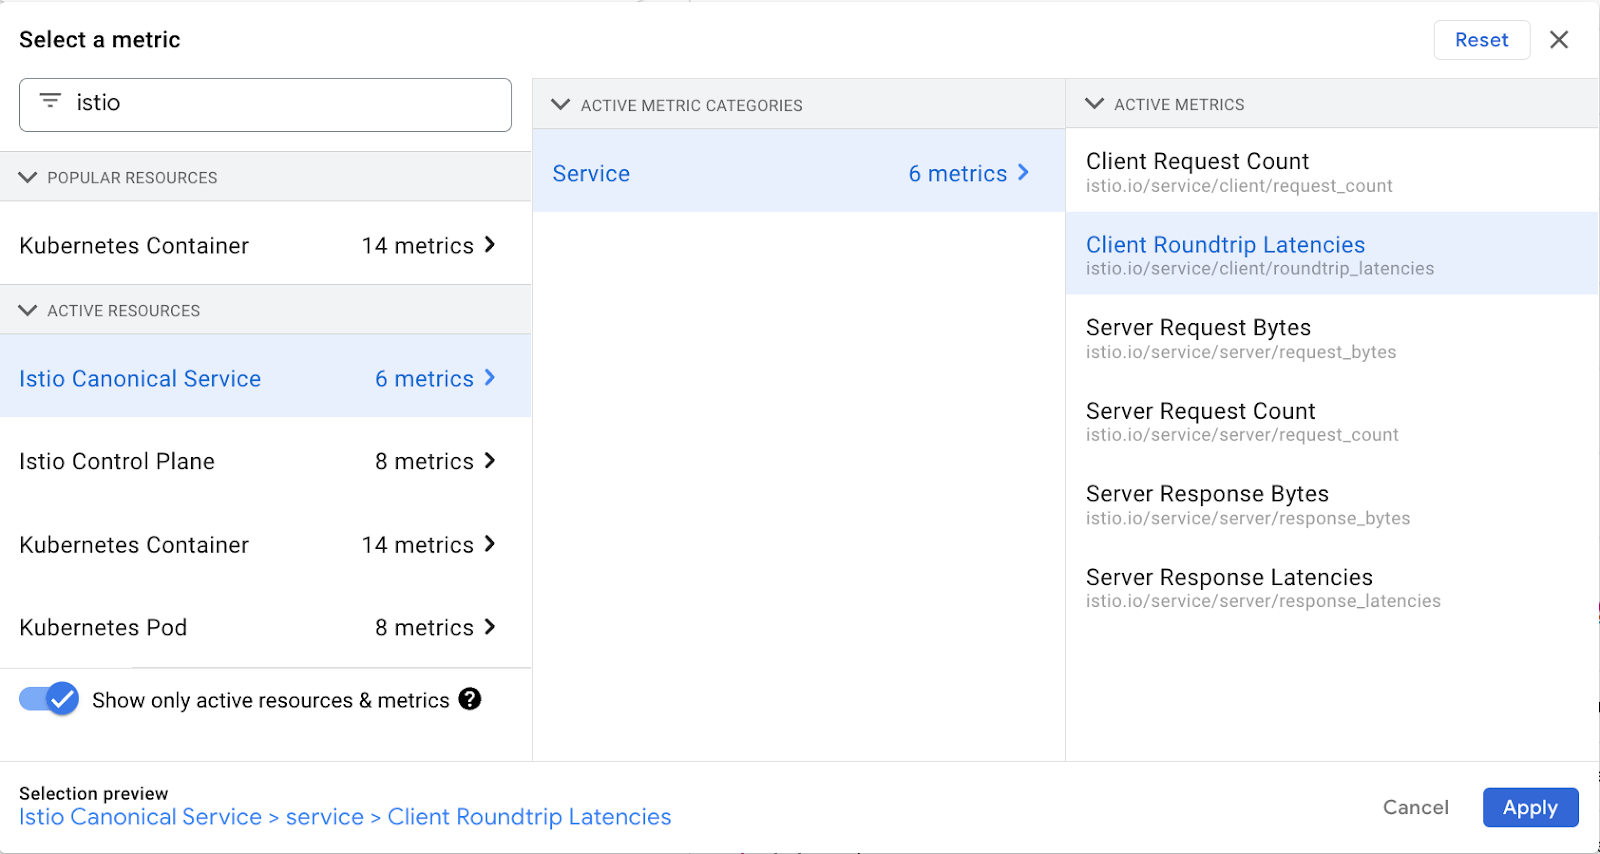Viewport: 1600px width, 854px height.
Task: Click the Reset button
Action: click(1481, 40)
